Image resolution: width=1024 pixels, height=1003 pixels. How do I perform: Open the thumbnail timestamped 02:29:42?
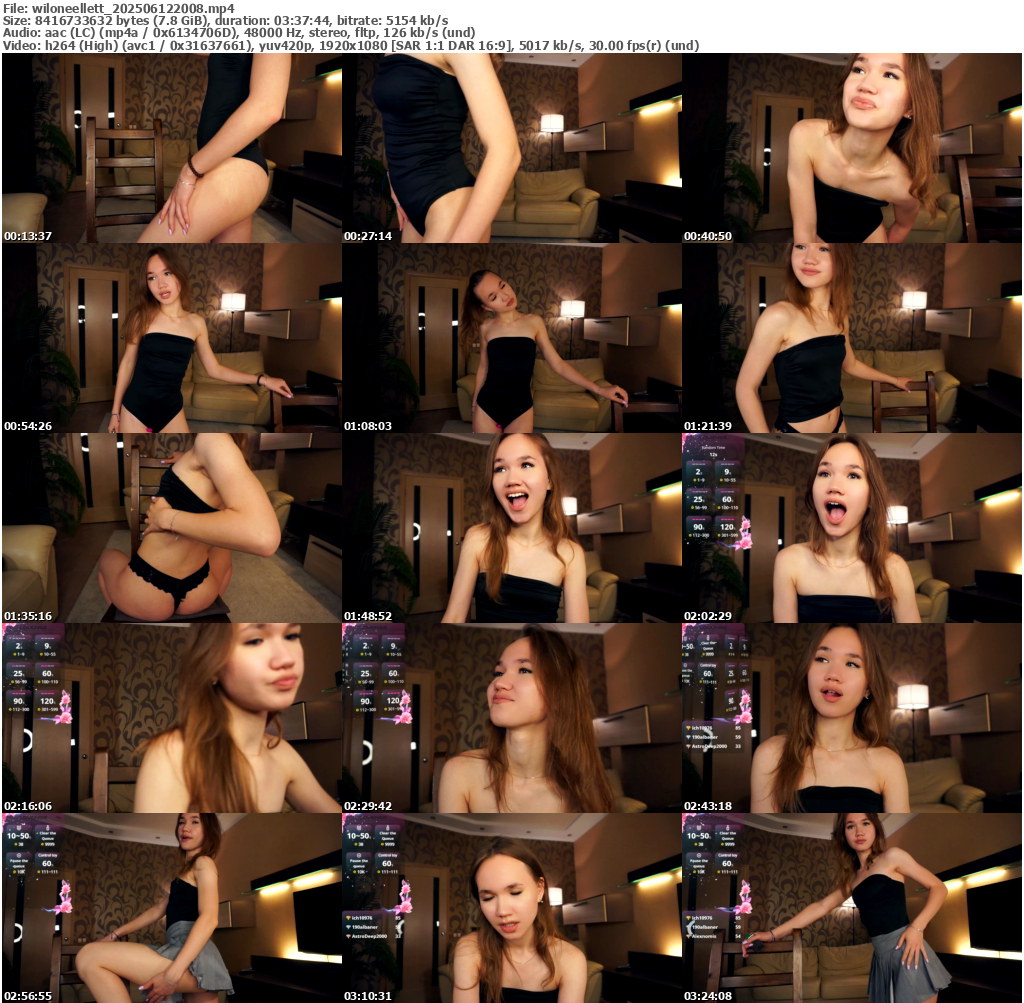[511, 718]
